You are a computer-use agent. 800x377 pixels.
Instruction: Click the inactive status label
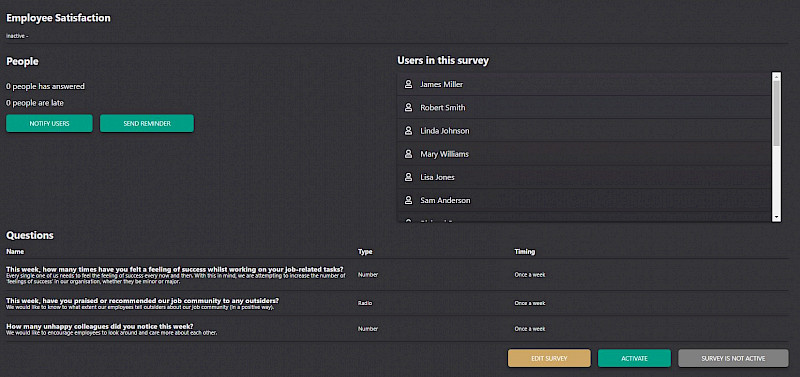click(x=17, y=36)
